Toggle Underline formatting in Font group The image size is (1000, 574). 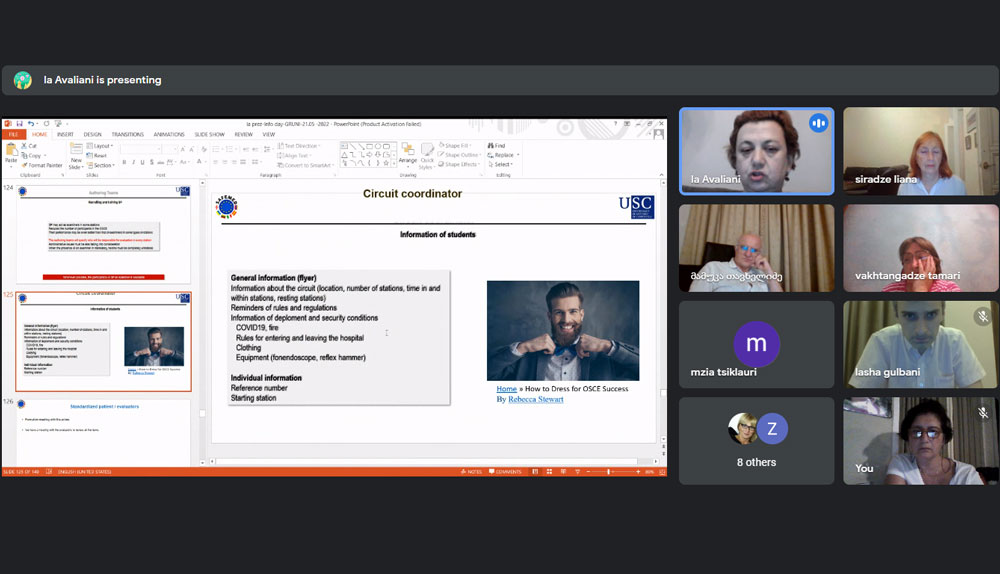coord(143,162)
